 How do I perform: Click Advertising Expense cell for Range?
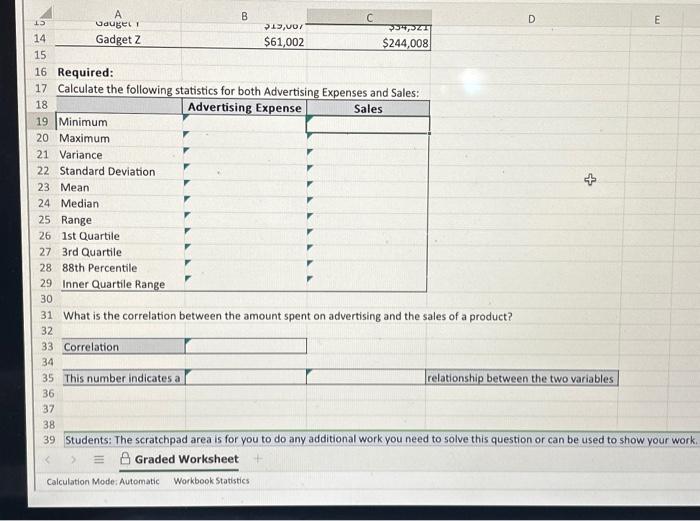point(246,219)
